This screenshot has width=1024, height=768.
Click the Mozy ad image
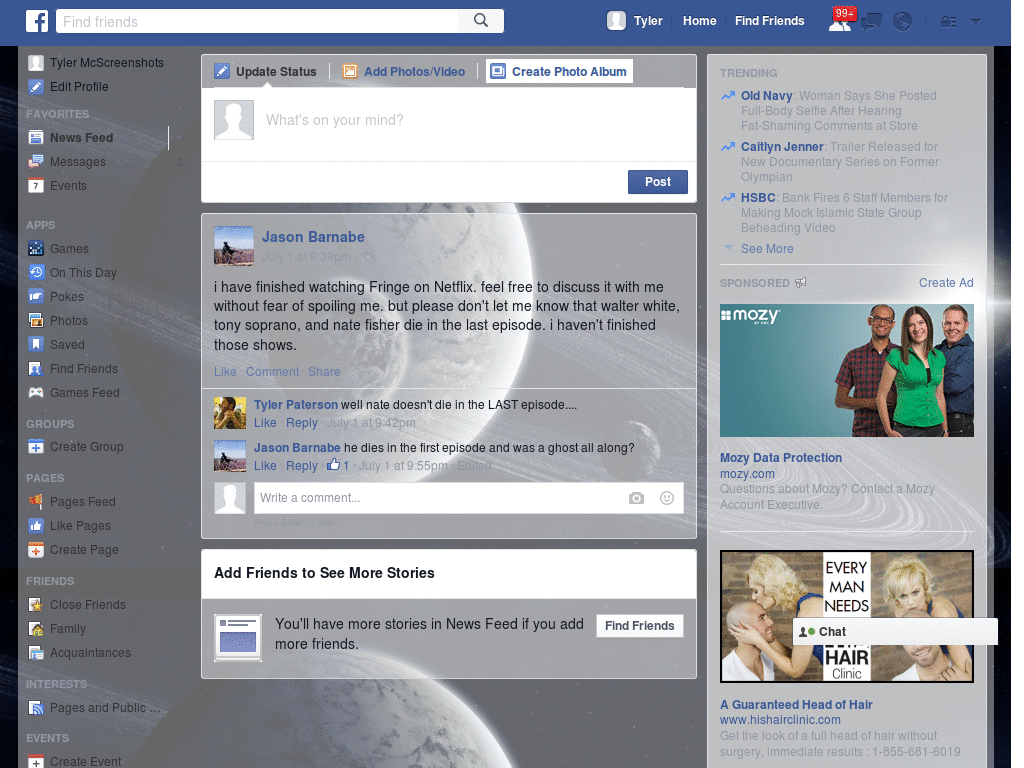pos(846,370)
